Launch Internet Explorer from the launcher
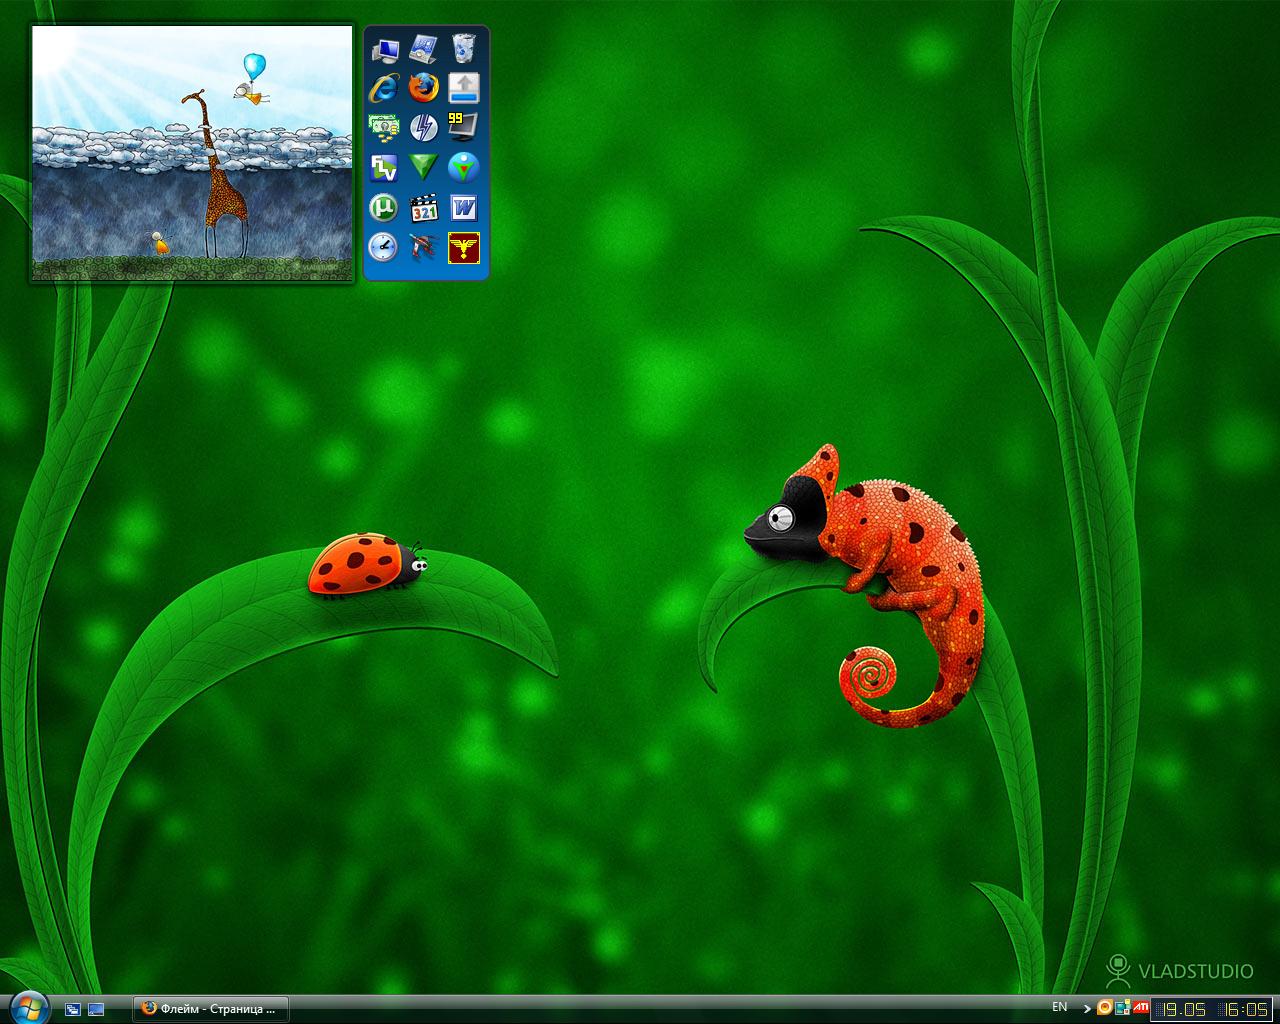The image size is (1280, 1024). 384,88
